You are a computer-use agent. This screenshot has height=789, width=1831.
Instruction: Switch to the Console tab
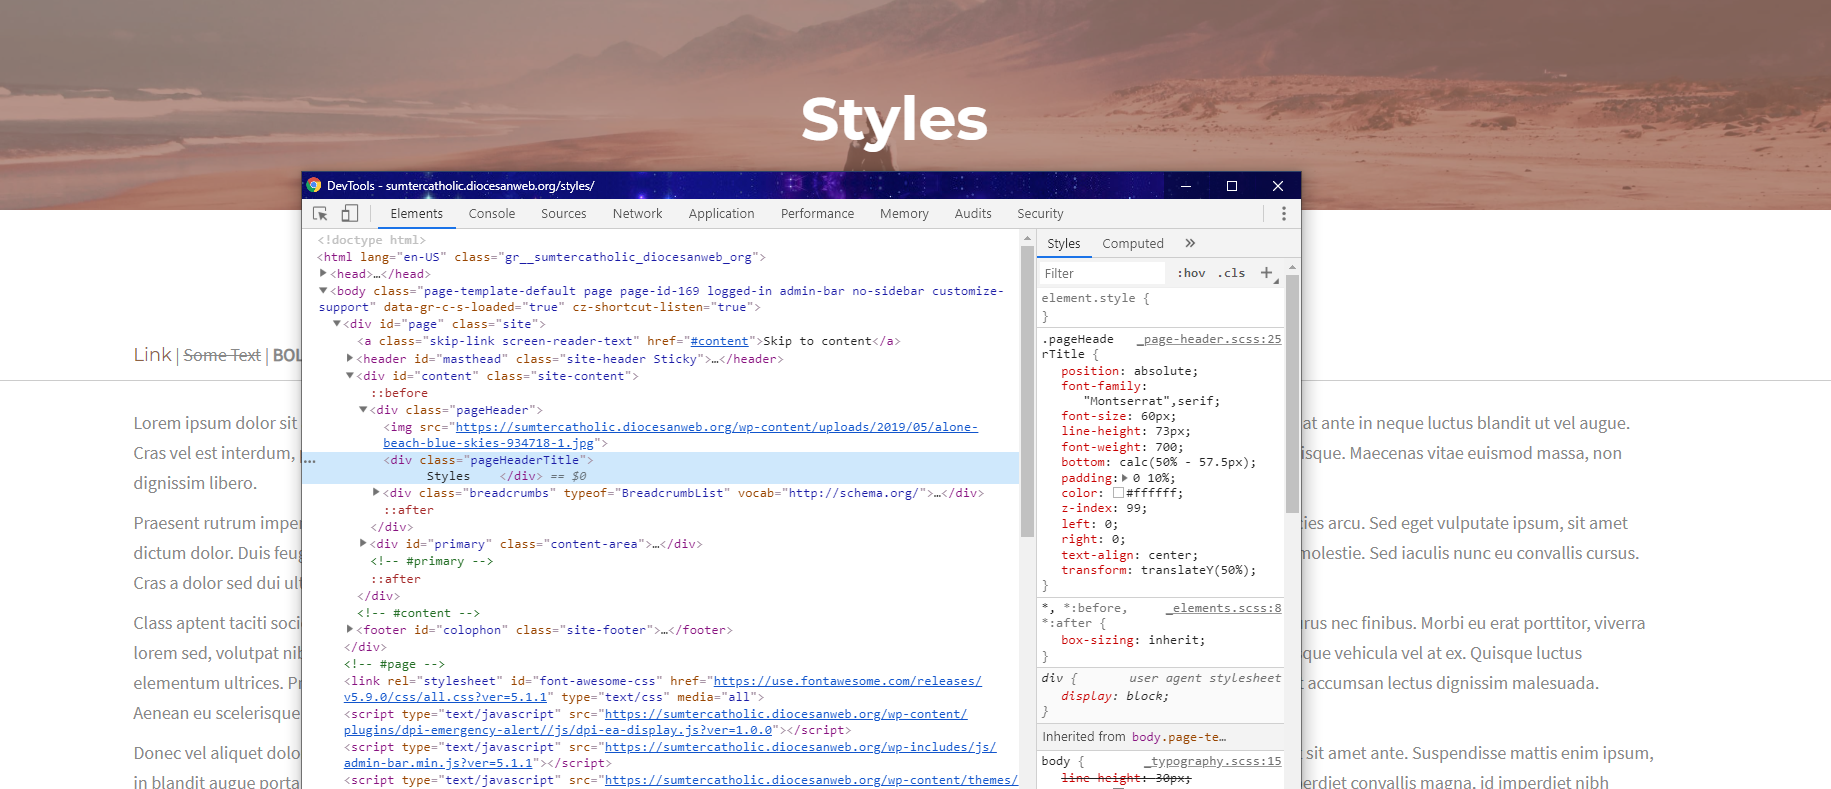[x=491, y=214]
